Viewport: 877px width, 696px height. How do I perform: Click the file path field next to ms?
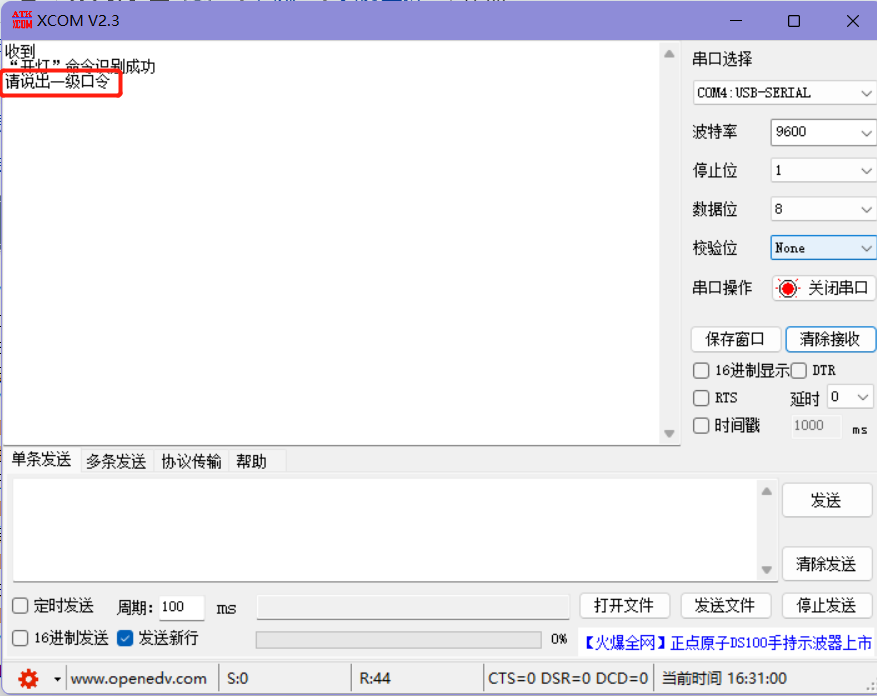tap(413, 607)
